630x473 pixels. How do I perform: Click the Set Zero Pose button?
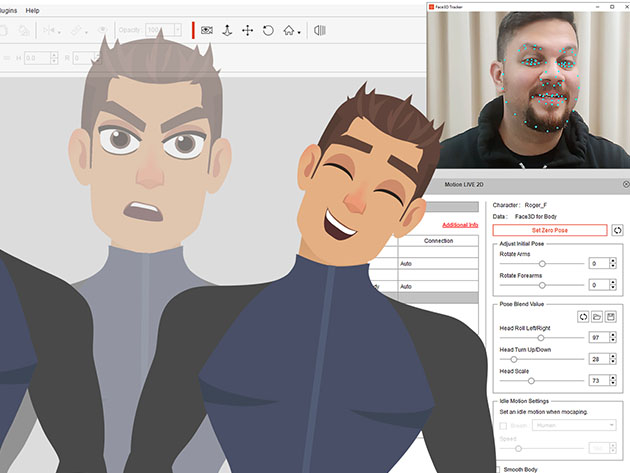click(x=550, y=230)
